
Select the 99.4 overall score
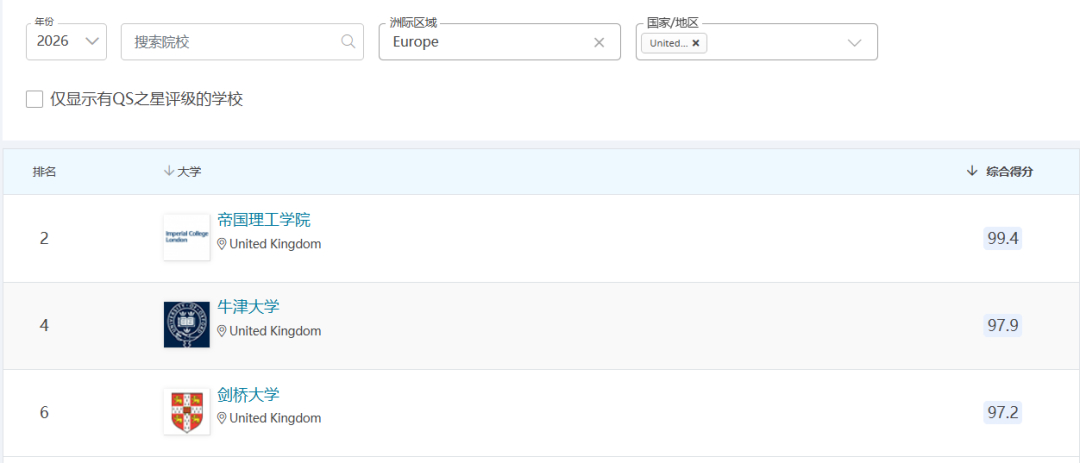[x=1003, y=238]
